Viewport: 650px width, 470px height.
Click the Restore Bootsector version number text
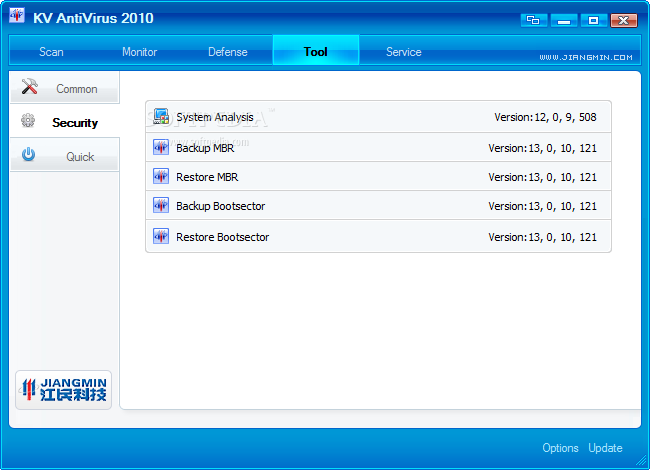[x=543, y=237]
